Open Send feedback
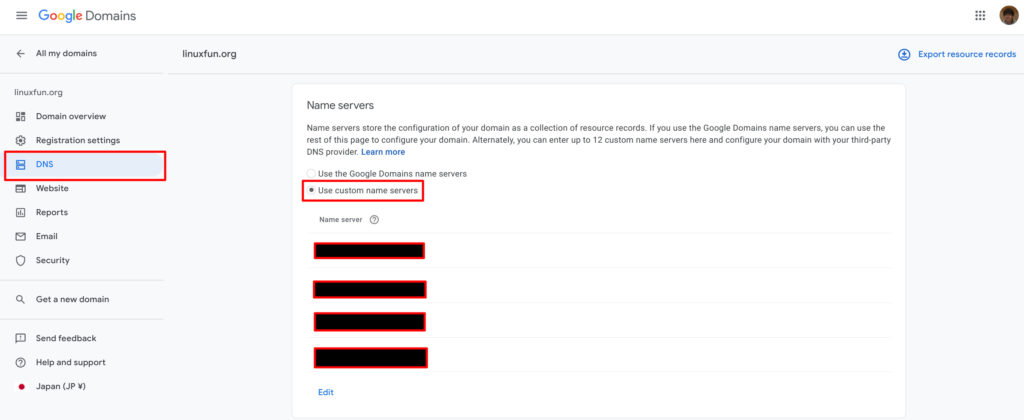The image size is (1024, 420). click(66, 338)
